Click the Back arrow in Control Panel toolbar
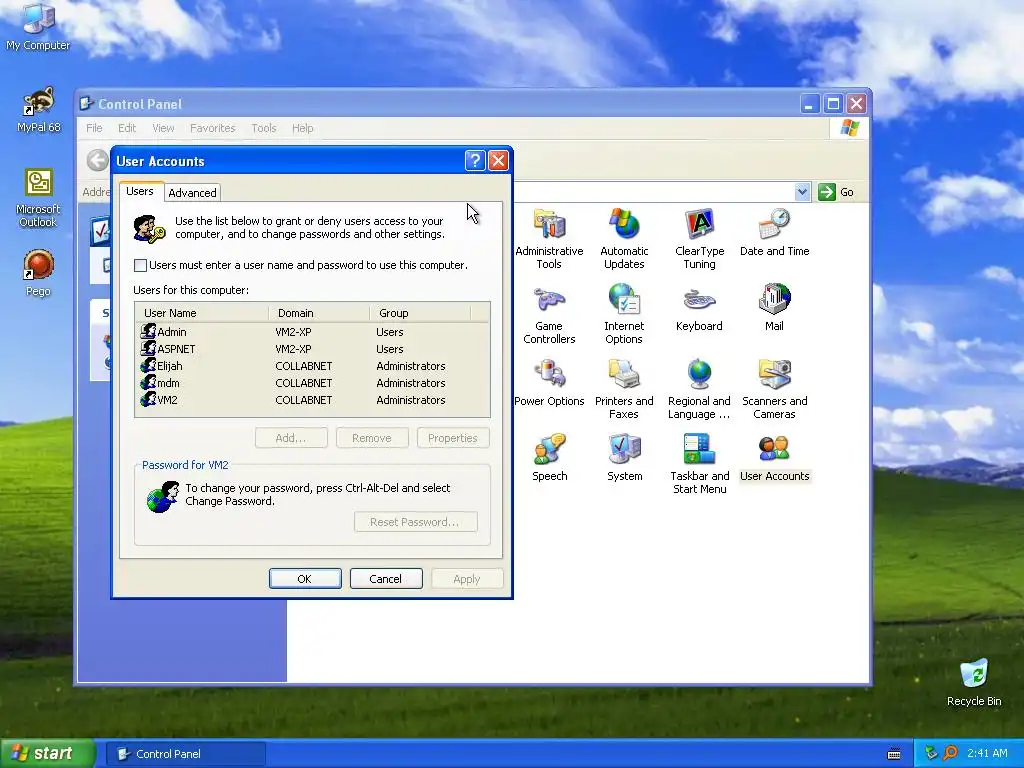1024x768 pixels. tap(97, 160)
